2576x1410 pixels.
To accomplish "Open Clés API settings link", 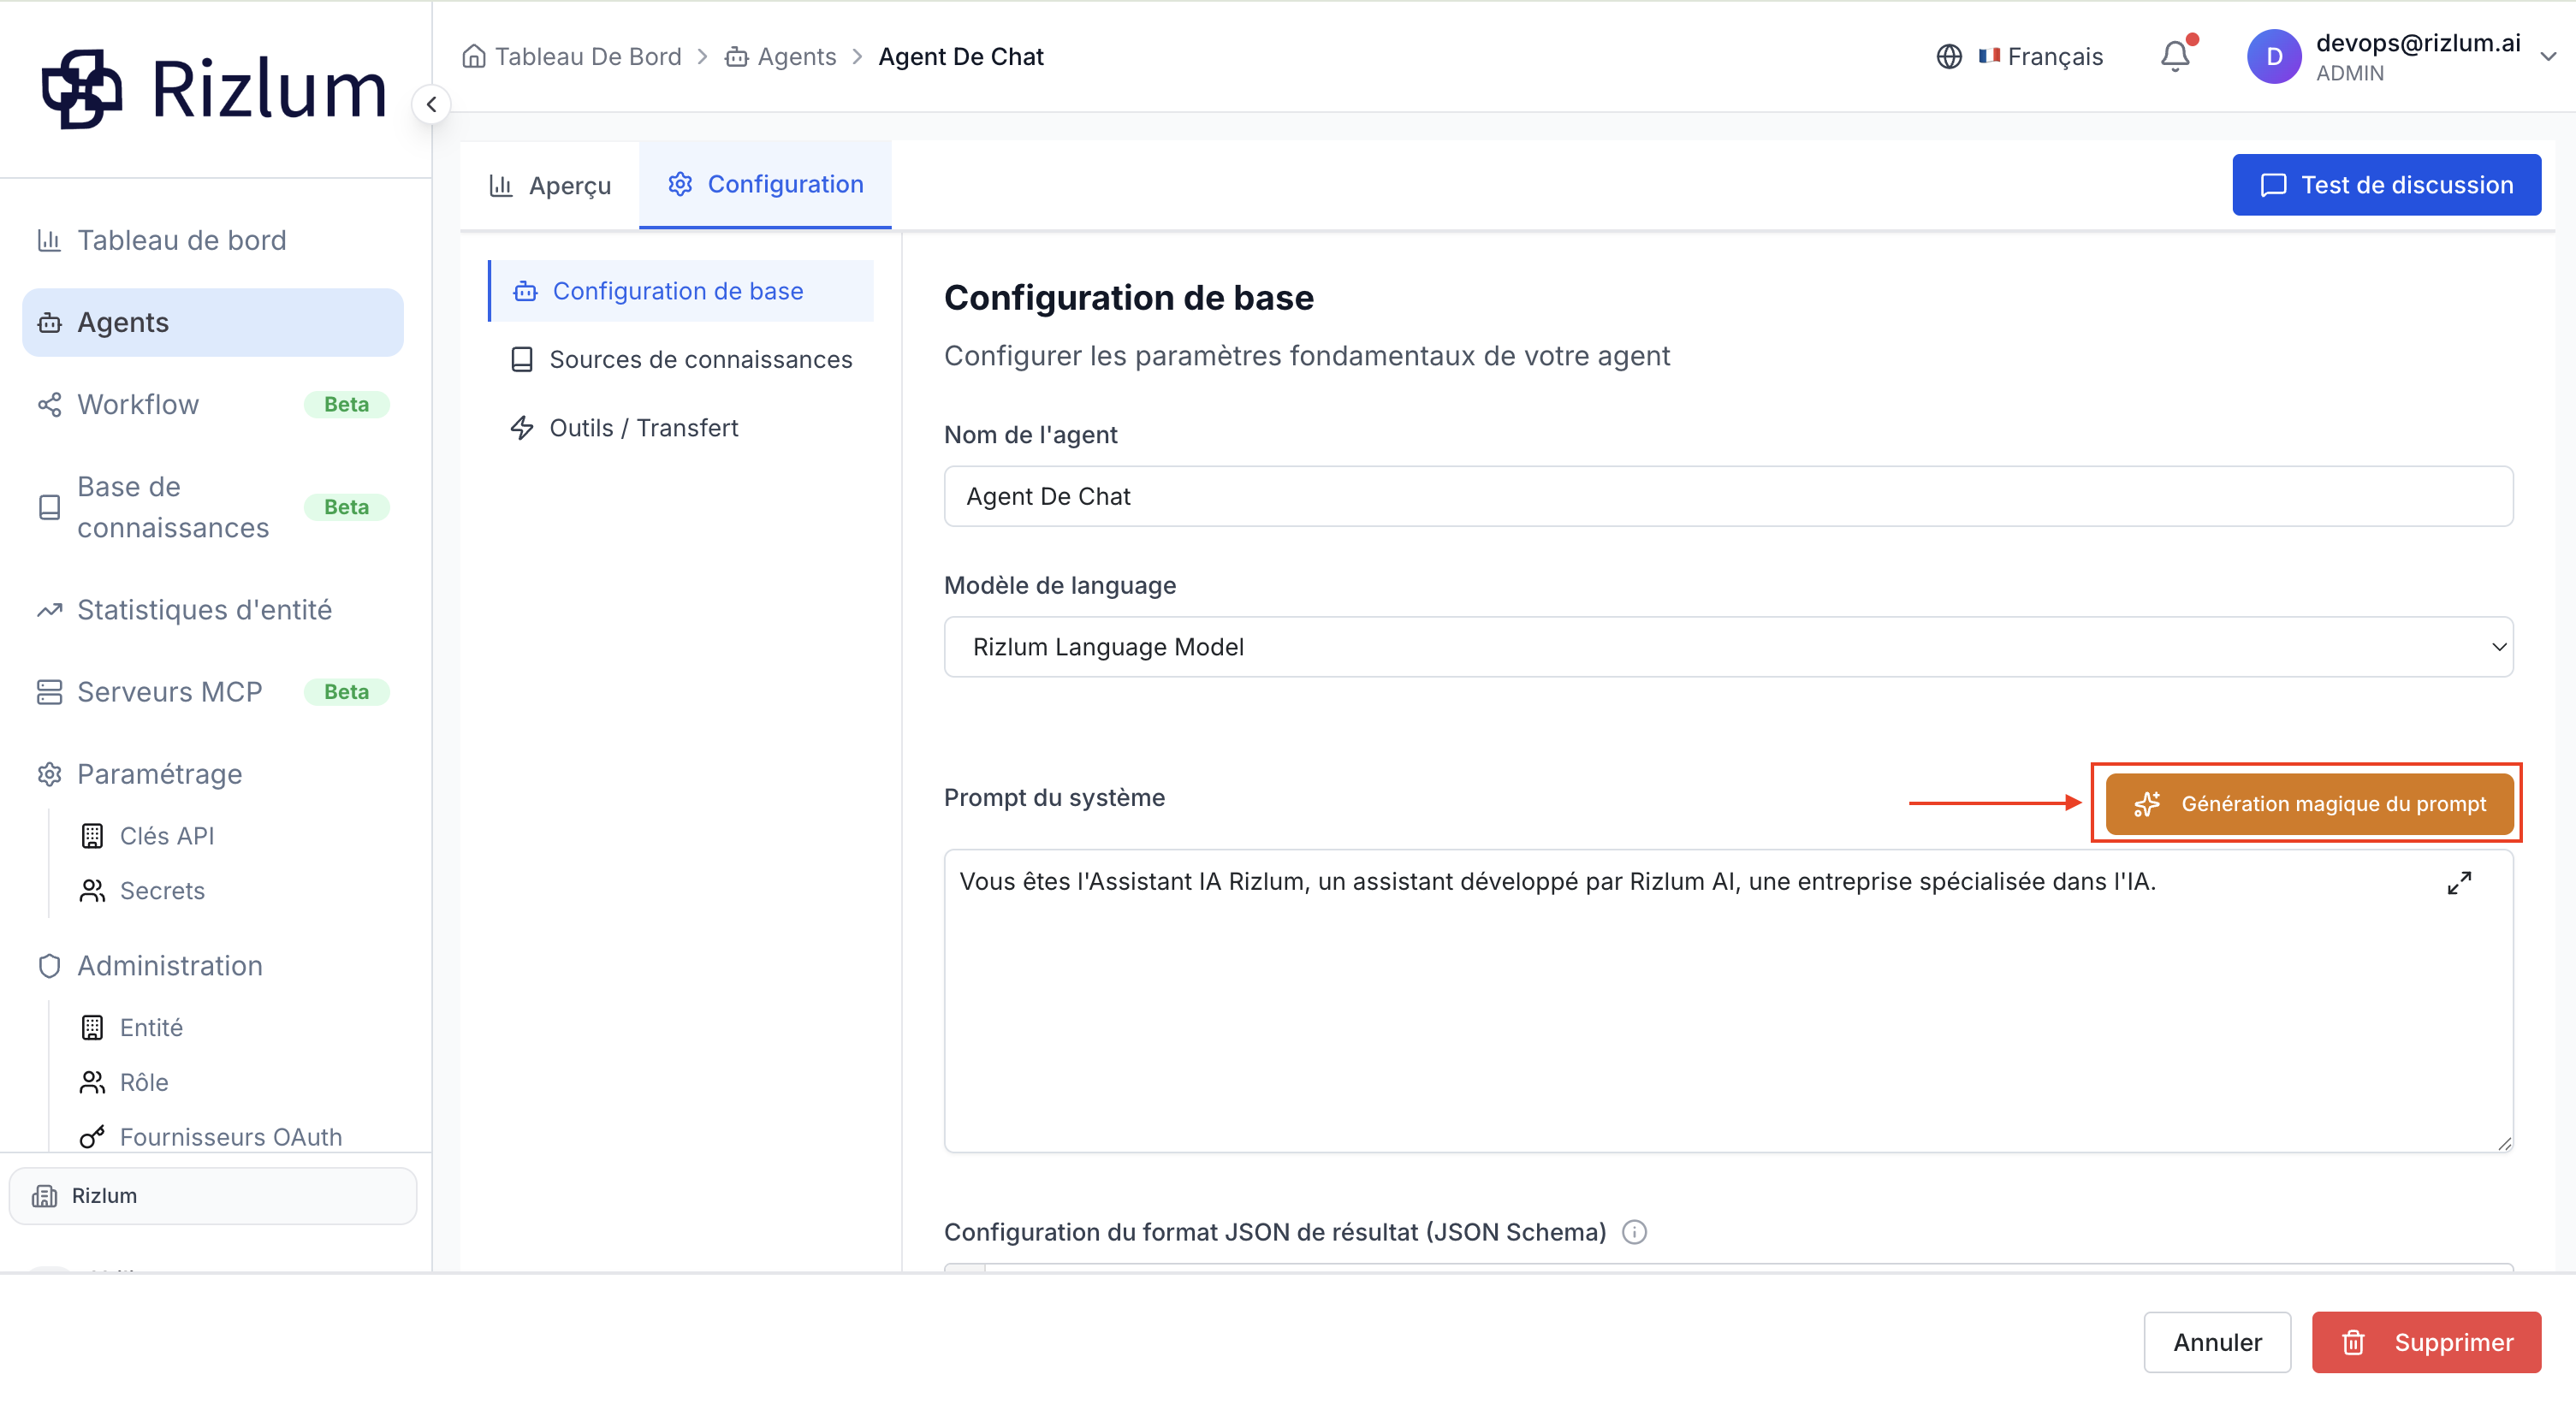I will [x=167, y=836].
